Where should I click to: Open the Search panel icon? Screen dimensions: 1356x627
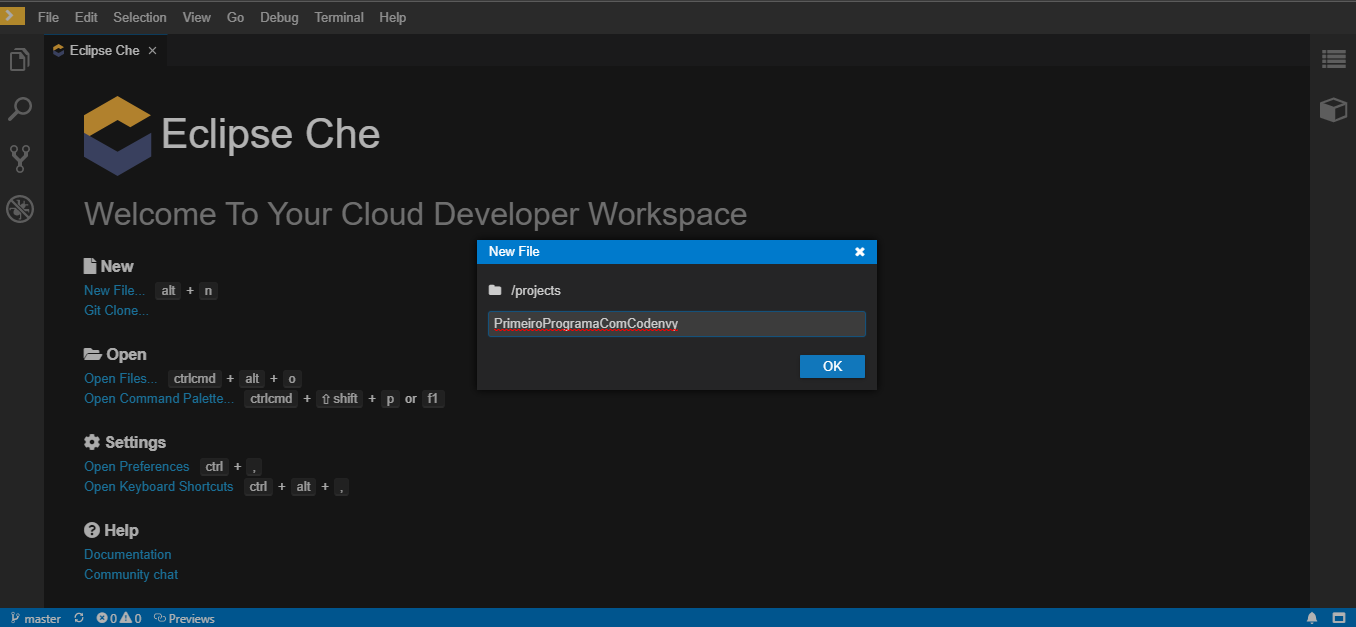(20, 109)
